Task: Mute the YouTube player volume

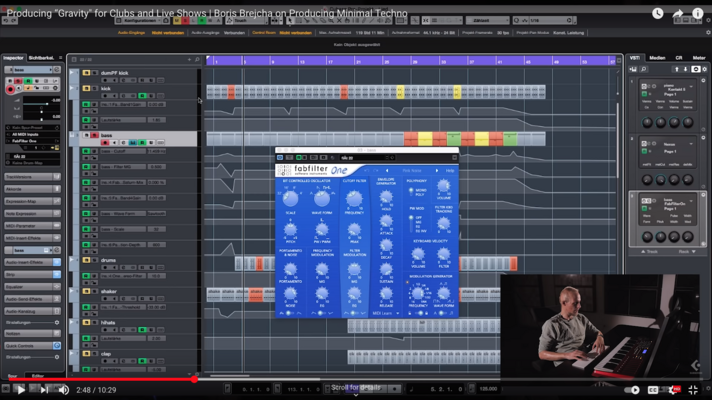Action: [64, 390]
